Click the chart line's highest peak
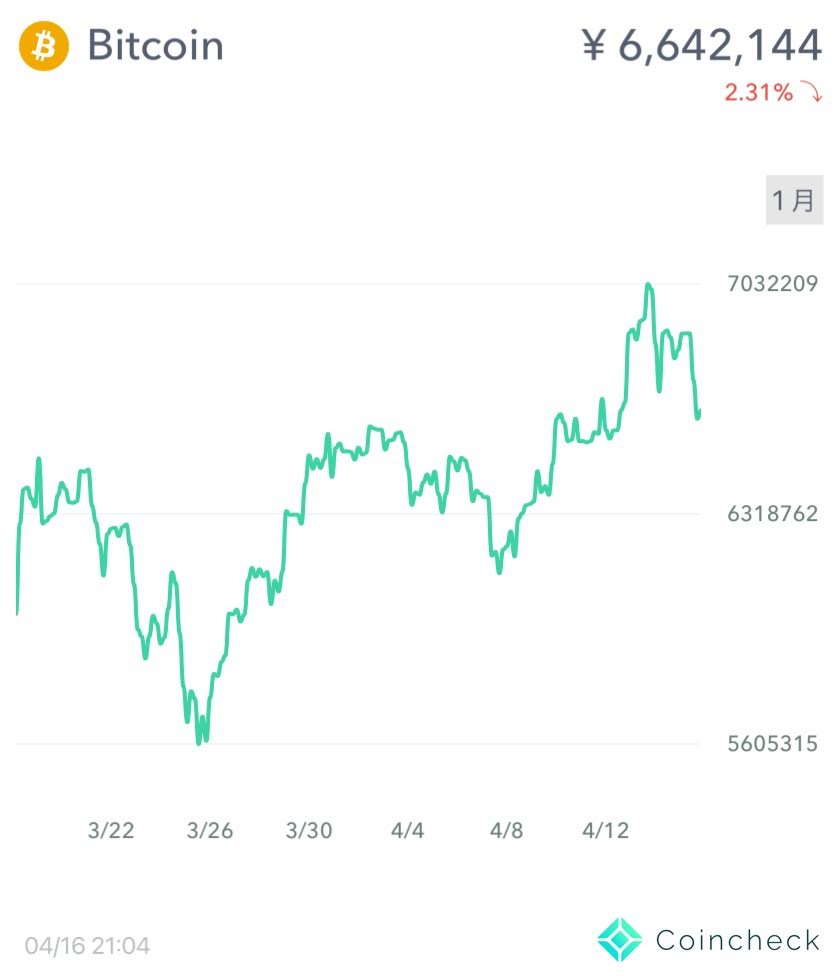The width and height of the screenshot is (840, 976). [649, 285]
